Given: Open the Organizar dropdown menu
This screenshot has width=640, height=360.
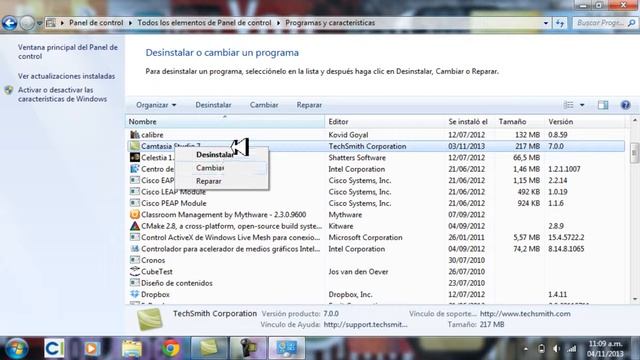Looking at the screenshot, I should coord(156,105).
